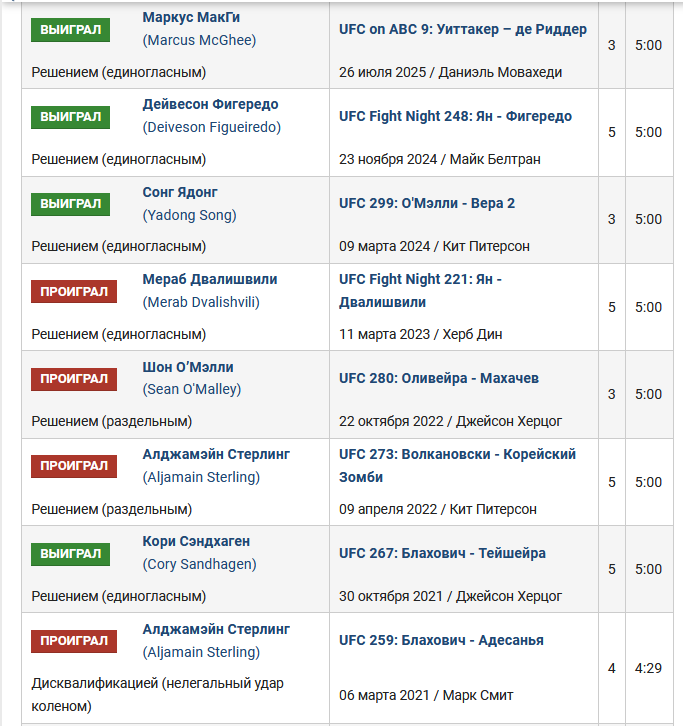
Task: Click the UFC 299: О'Мэлли - Вера 2 link
Action: click(x=427, y=203)
